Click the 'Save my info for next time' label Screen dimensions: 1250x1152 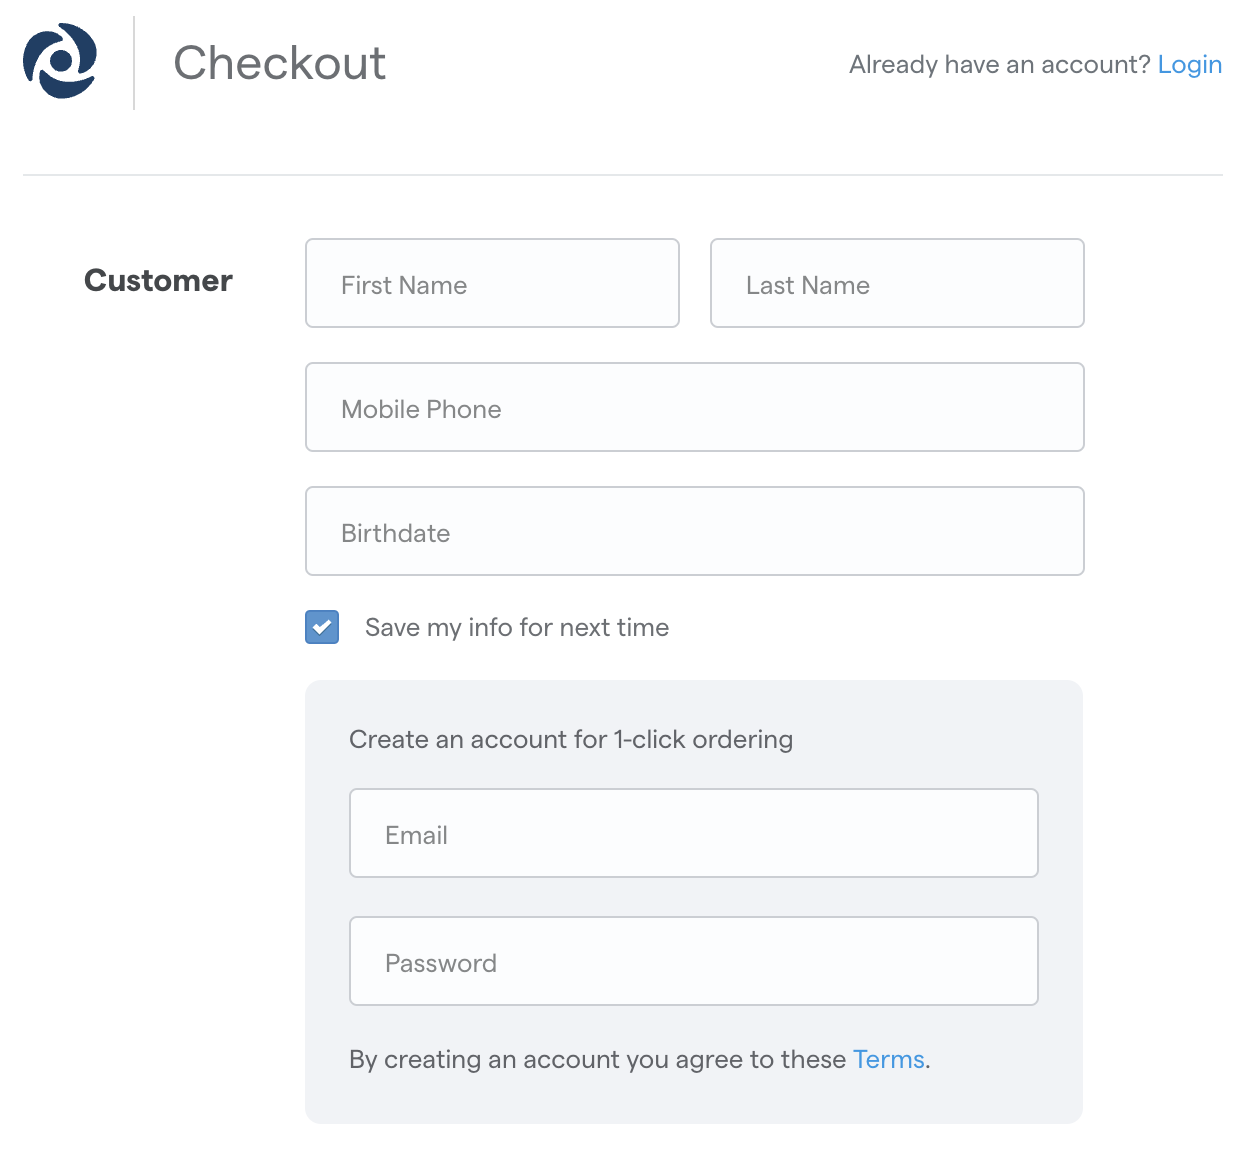[x=517, y=627]
